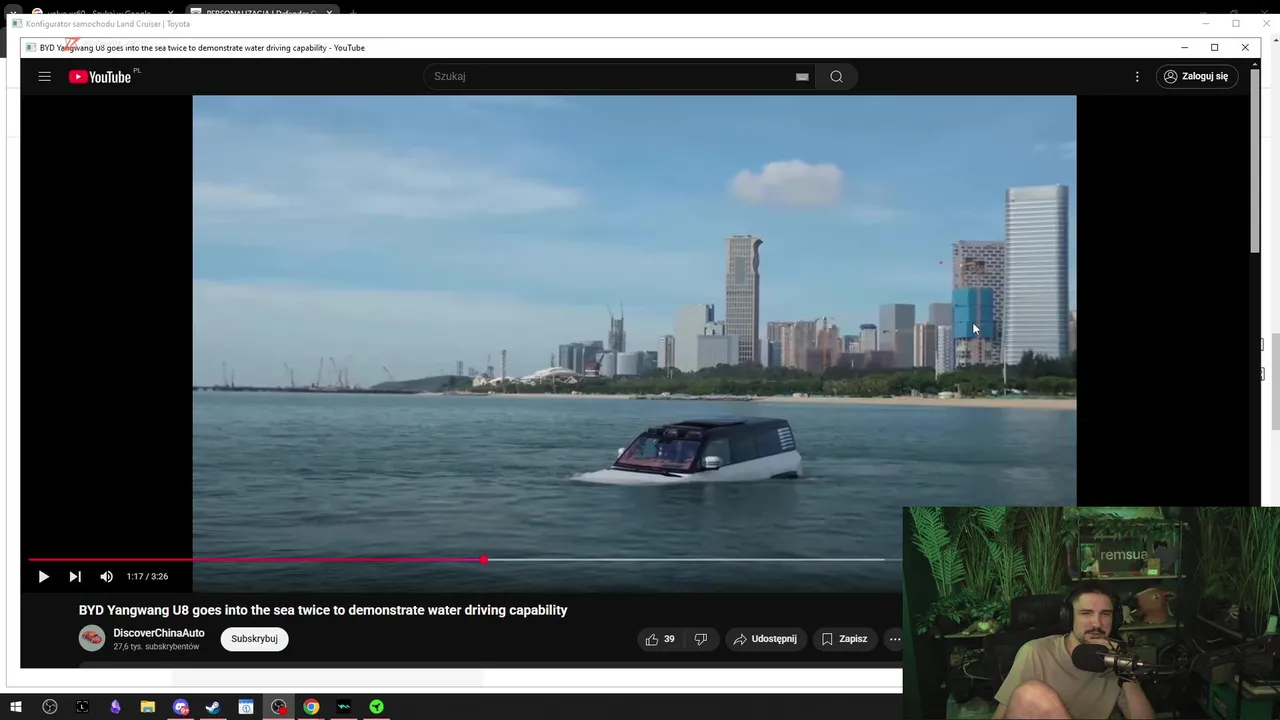Open the teal waveform app on taskbar
Screen dimensions: 1280x720
[x=344, y=707]
